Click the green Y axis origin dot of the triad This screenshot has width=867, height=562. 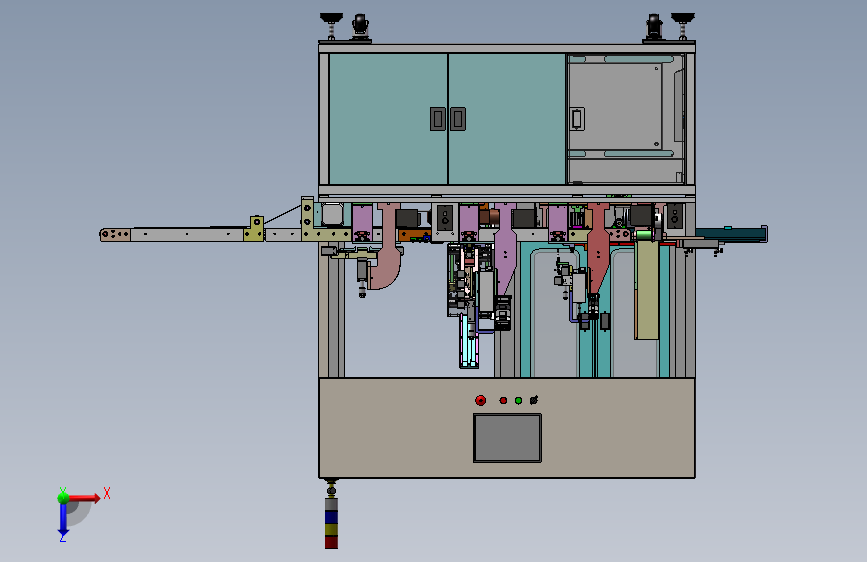point(63,497)
